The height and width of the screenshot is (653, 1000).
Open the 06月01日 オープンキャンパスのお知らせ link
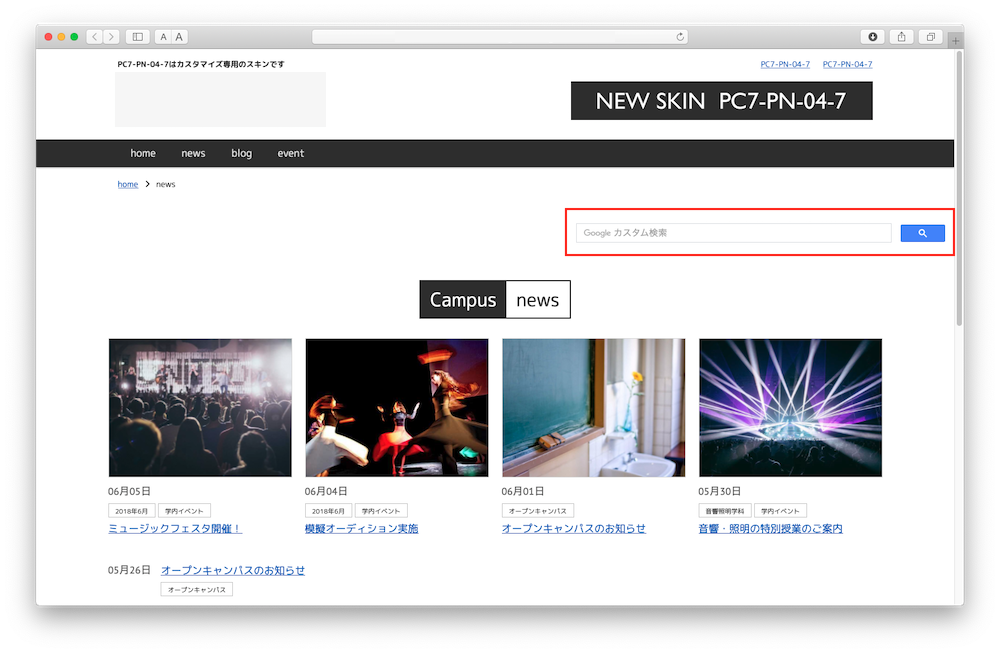click(x=573, y=529)
